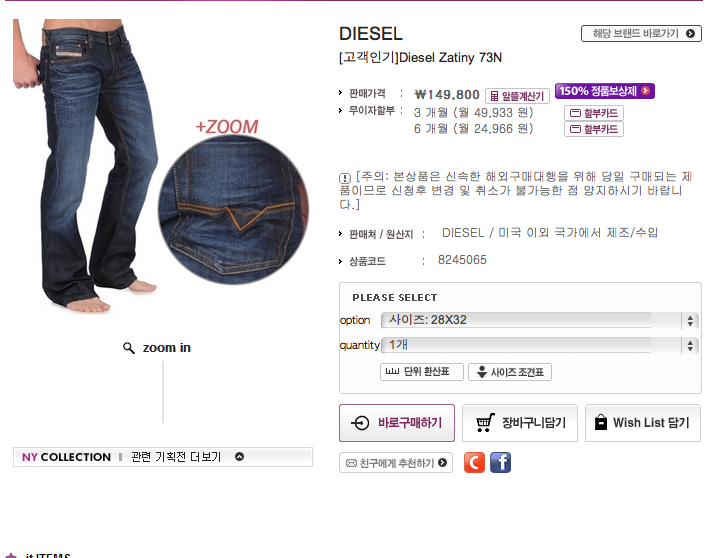Click the main Diesel jeans product photo
The width and height of the screenshot is (706, 558).
[86, 166]
